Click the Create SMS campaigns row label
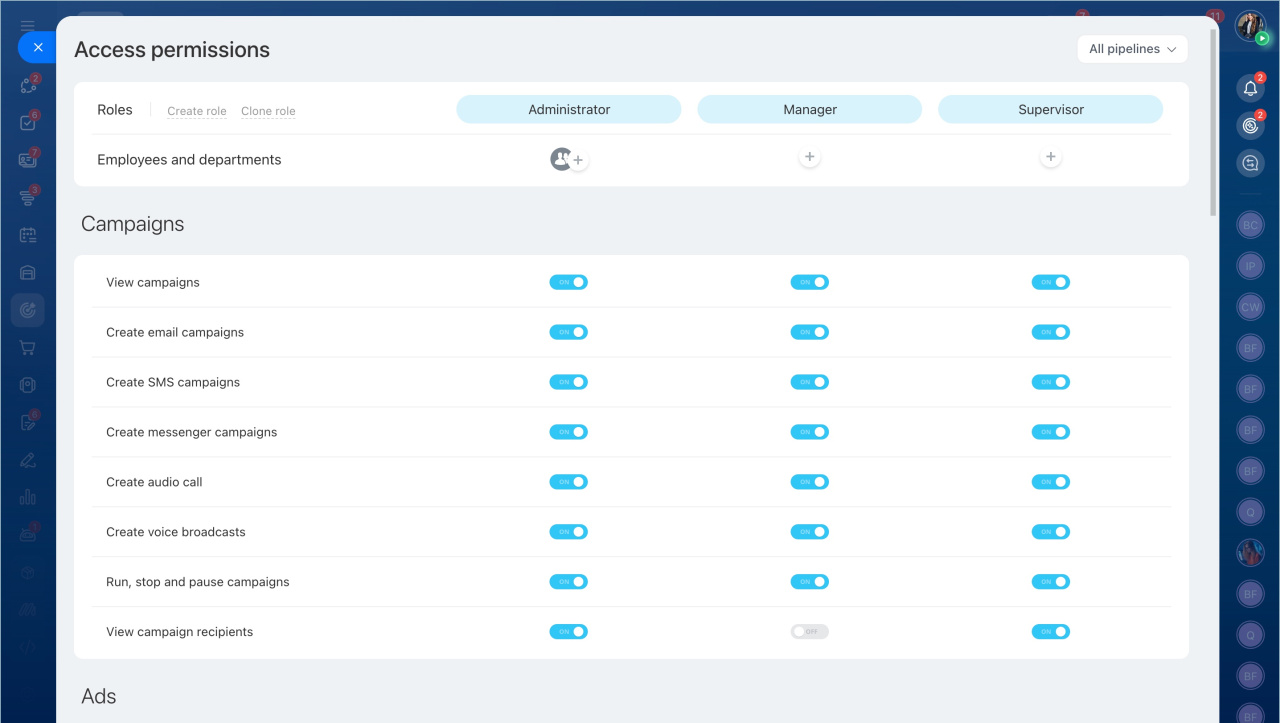This screenshot has height=723, width=1280. (173, 382)
